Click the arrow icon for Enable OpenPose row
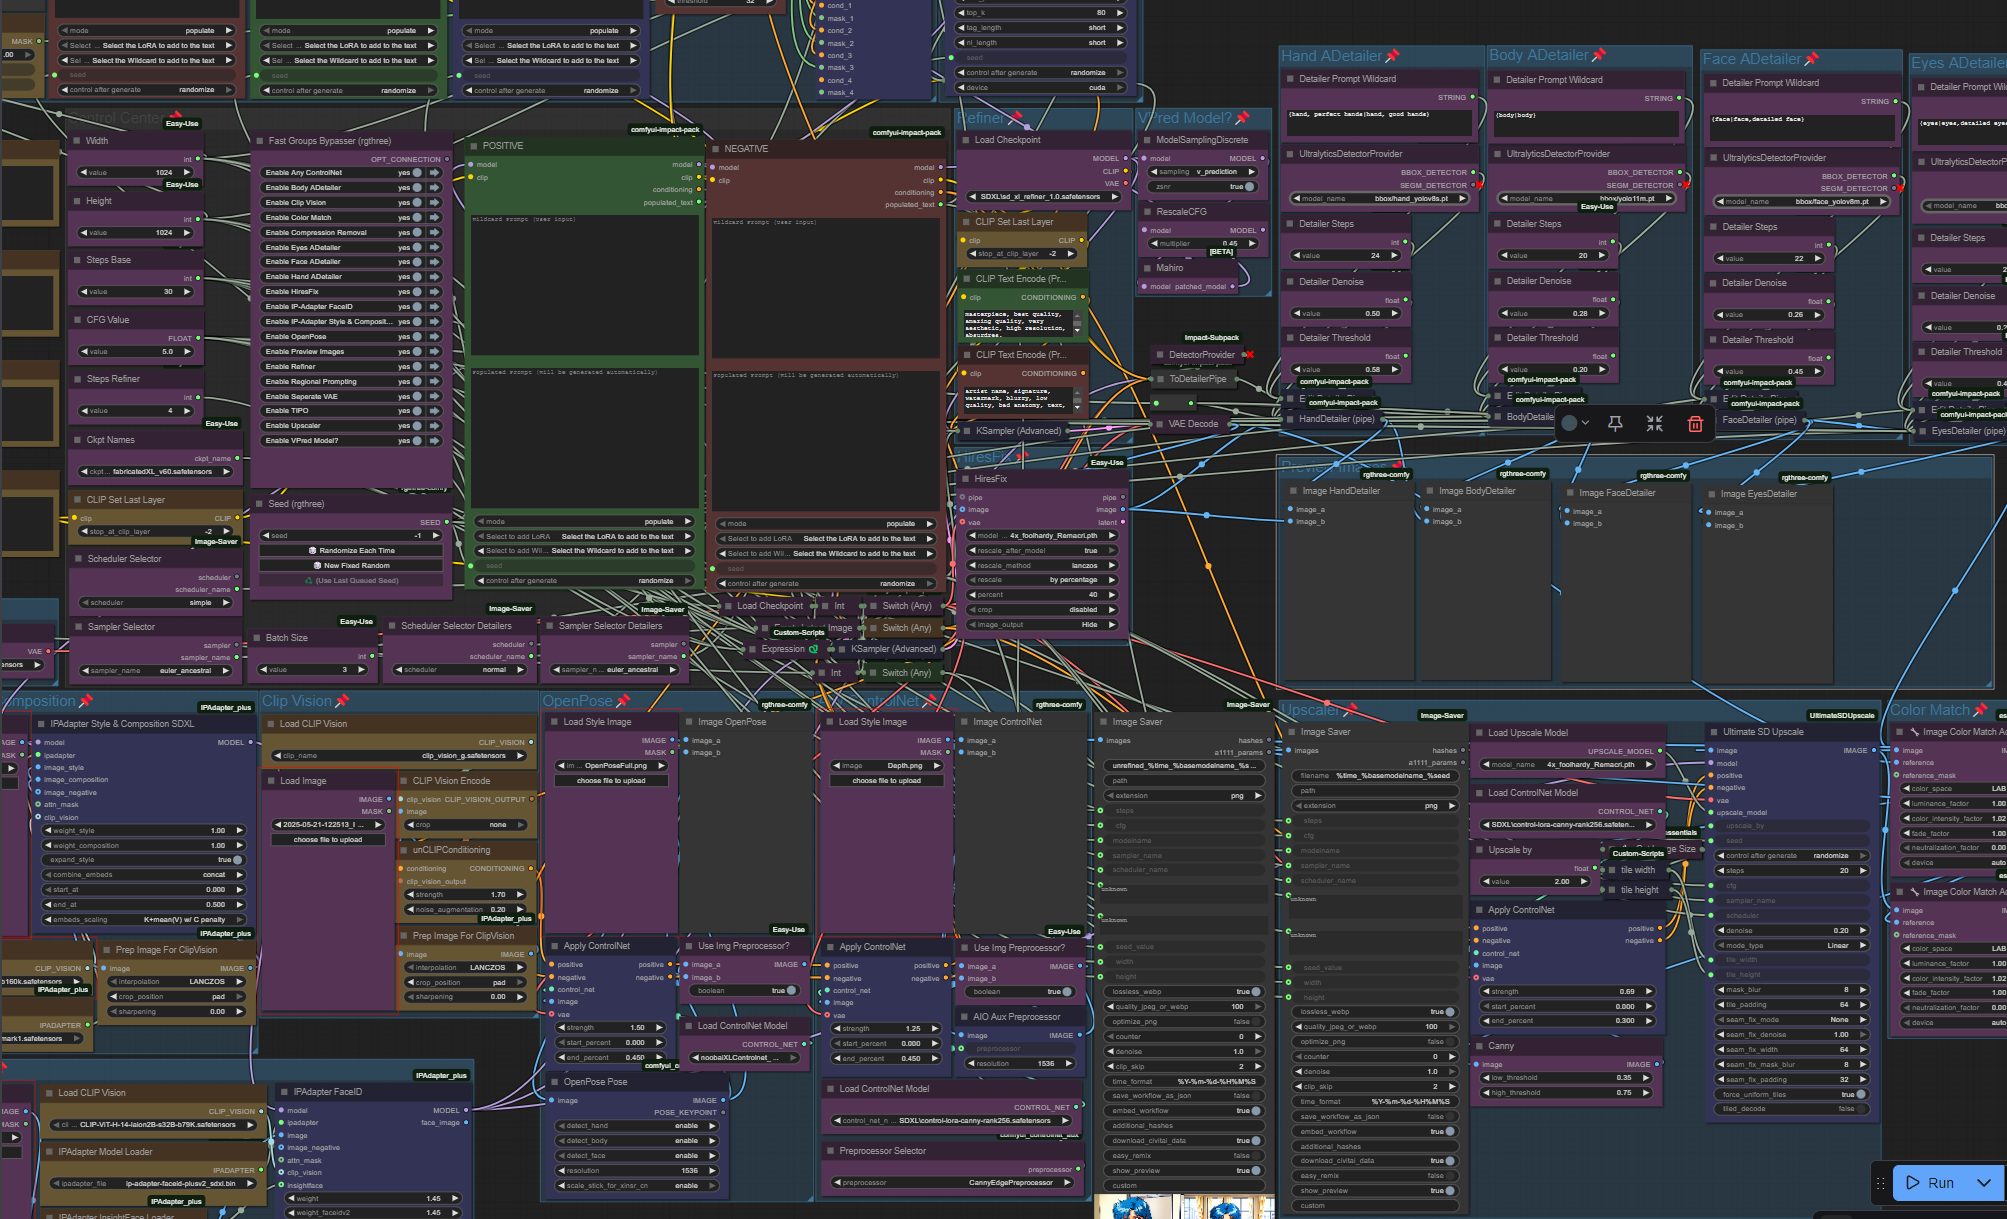The height and width of the screenshot is (1219, 2007). coord(435,337)
